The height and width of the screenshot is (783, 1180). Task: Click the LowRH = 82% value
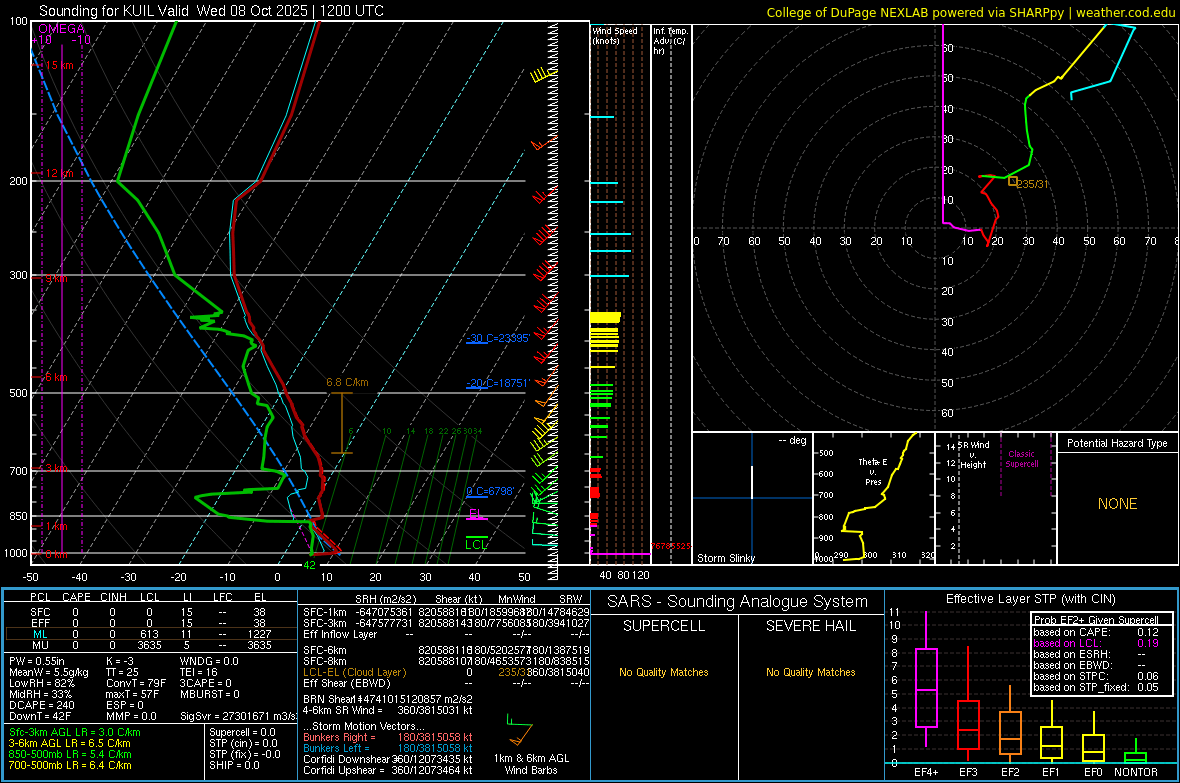click(42, 683)
